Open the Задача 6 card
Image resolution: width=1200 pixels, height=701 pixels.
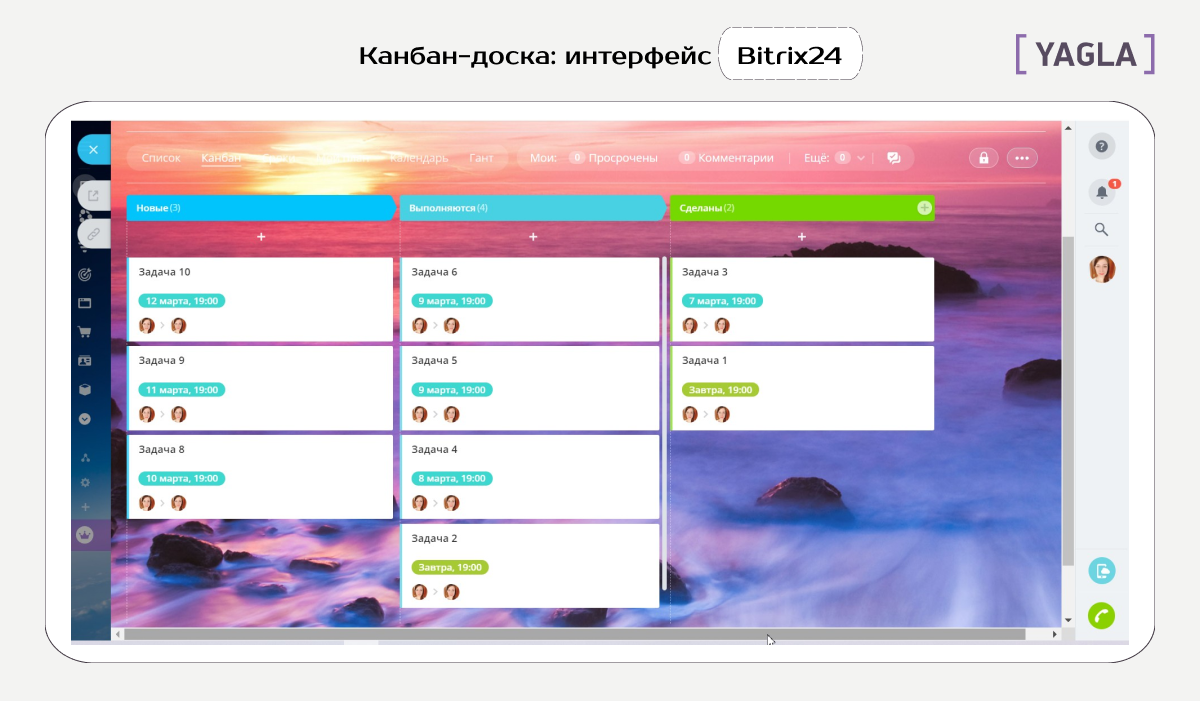coord(530,299)
